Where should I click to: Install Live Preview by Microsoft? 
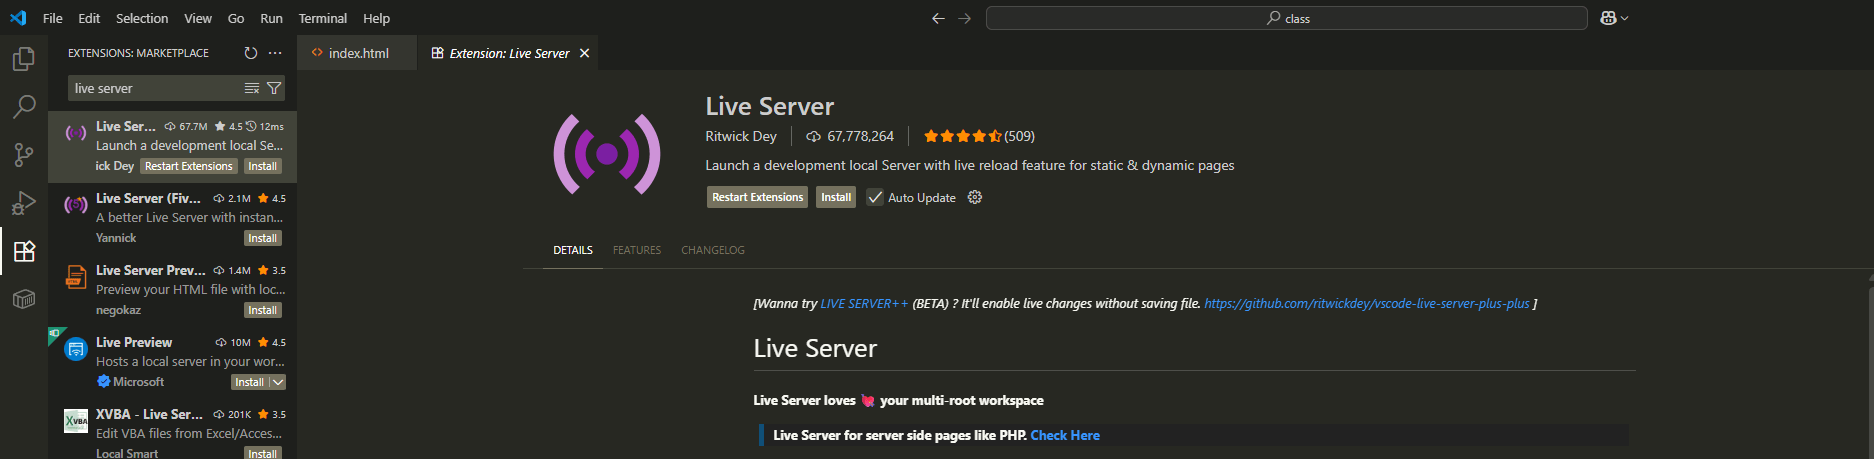click(249, 382)
